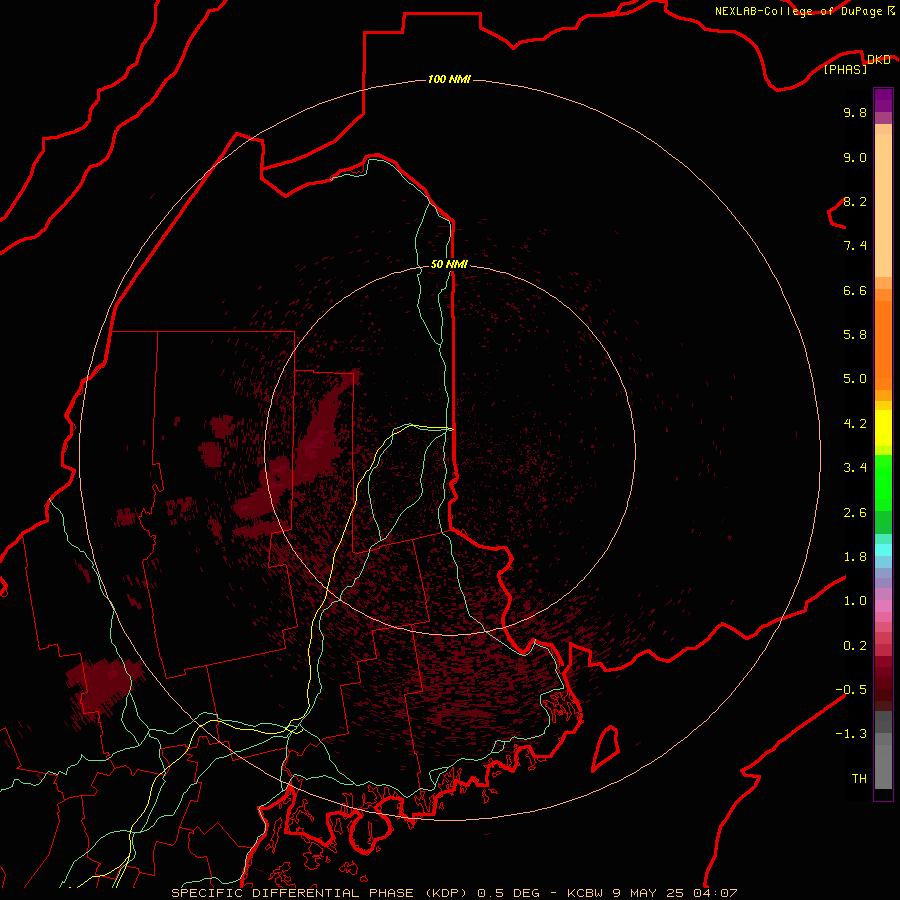Click the 50 NMI range ring label

[x=449, y=264]
